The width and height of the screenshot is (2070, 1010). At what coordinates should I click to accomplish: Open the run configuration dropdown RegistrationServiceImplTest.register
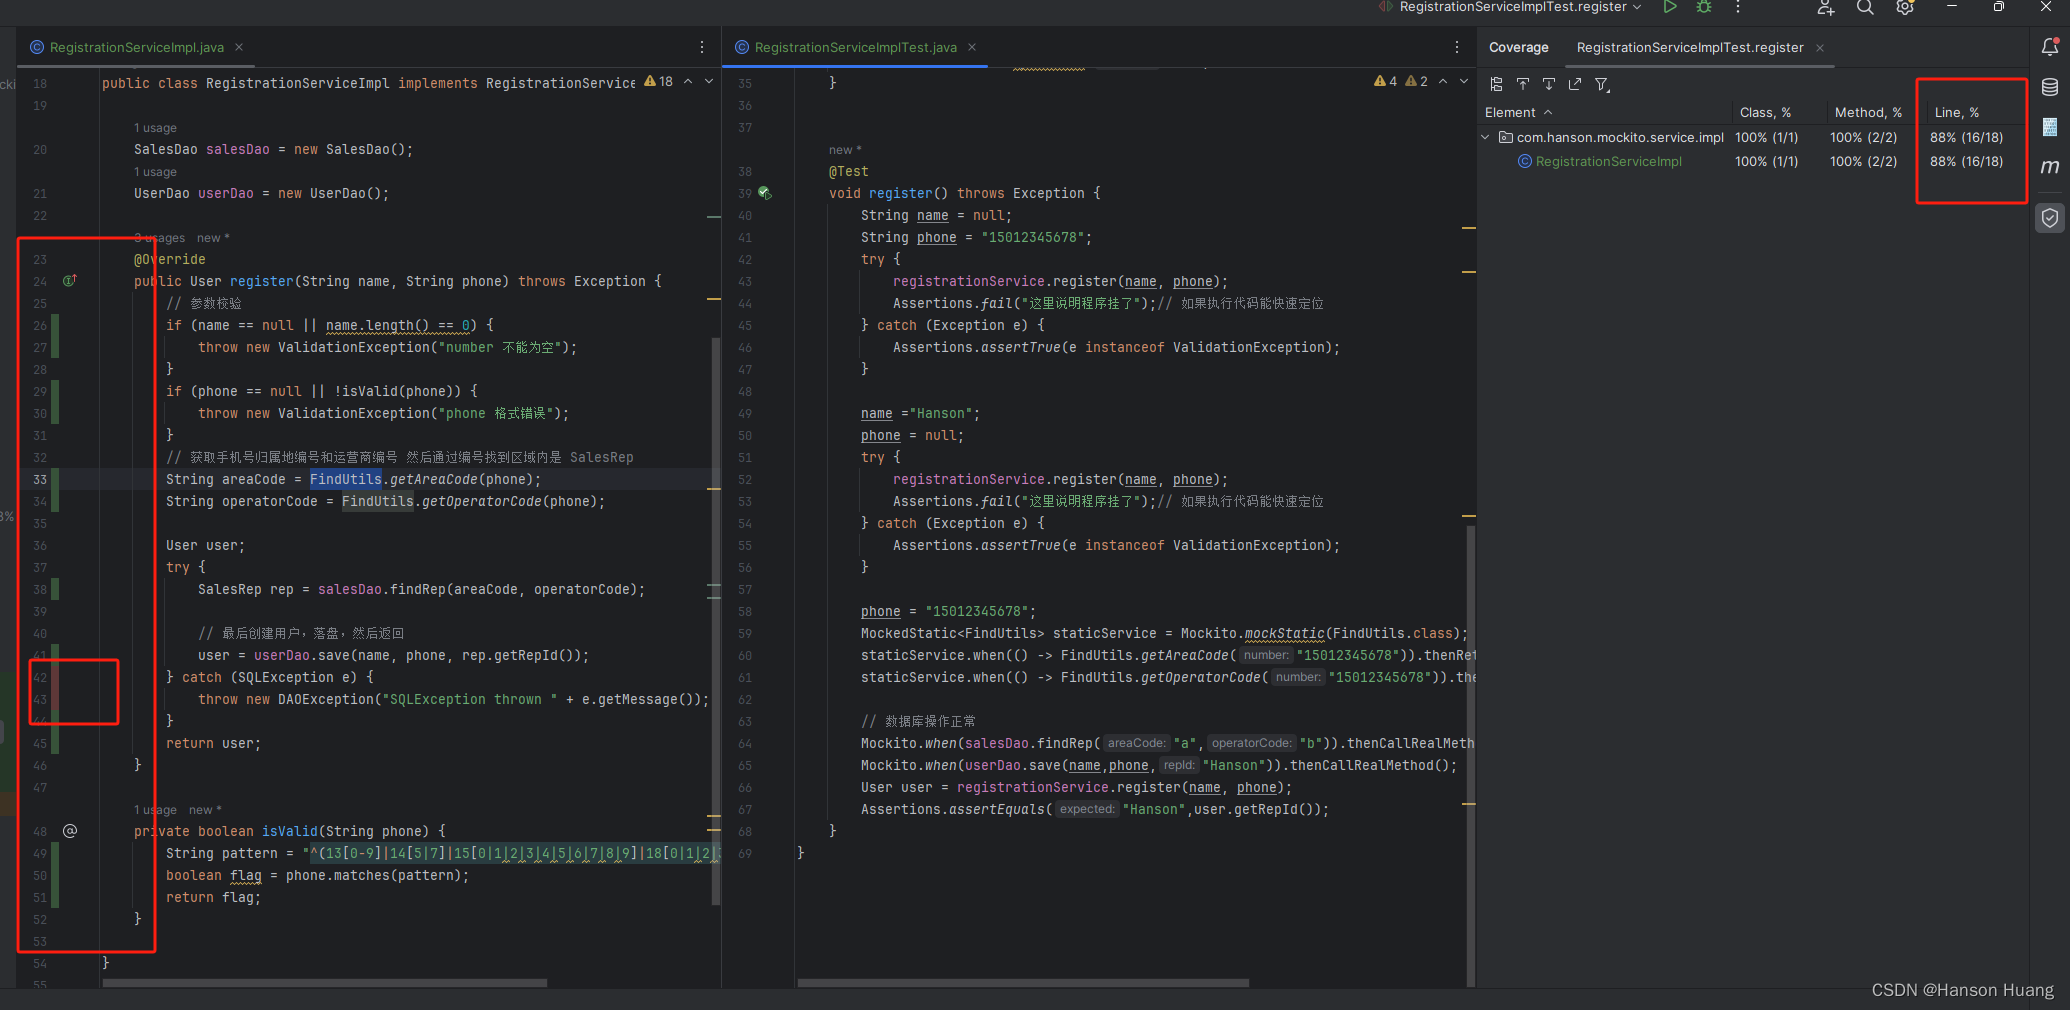[1511, 7]
